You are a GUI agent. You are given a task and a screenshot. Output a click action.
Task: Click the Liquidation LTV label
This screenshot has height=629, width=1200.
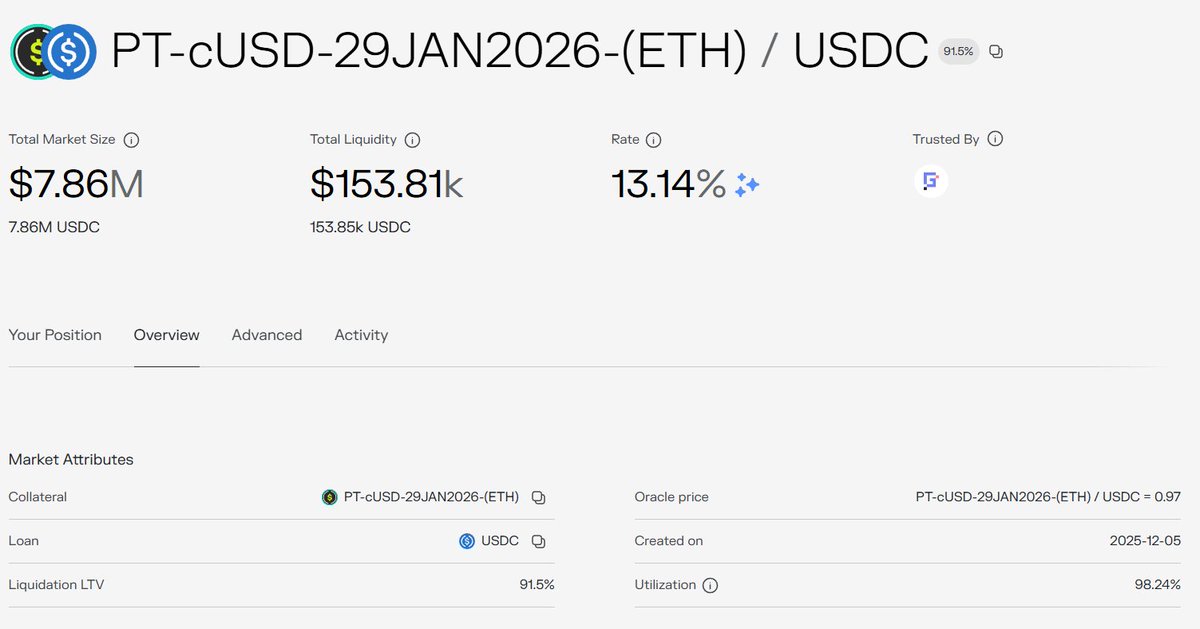point(56,585)
